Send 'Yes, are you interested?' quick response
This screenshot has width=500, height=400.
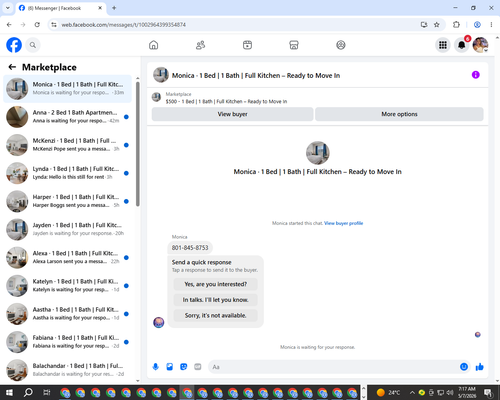(x=216, y=284)
